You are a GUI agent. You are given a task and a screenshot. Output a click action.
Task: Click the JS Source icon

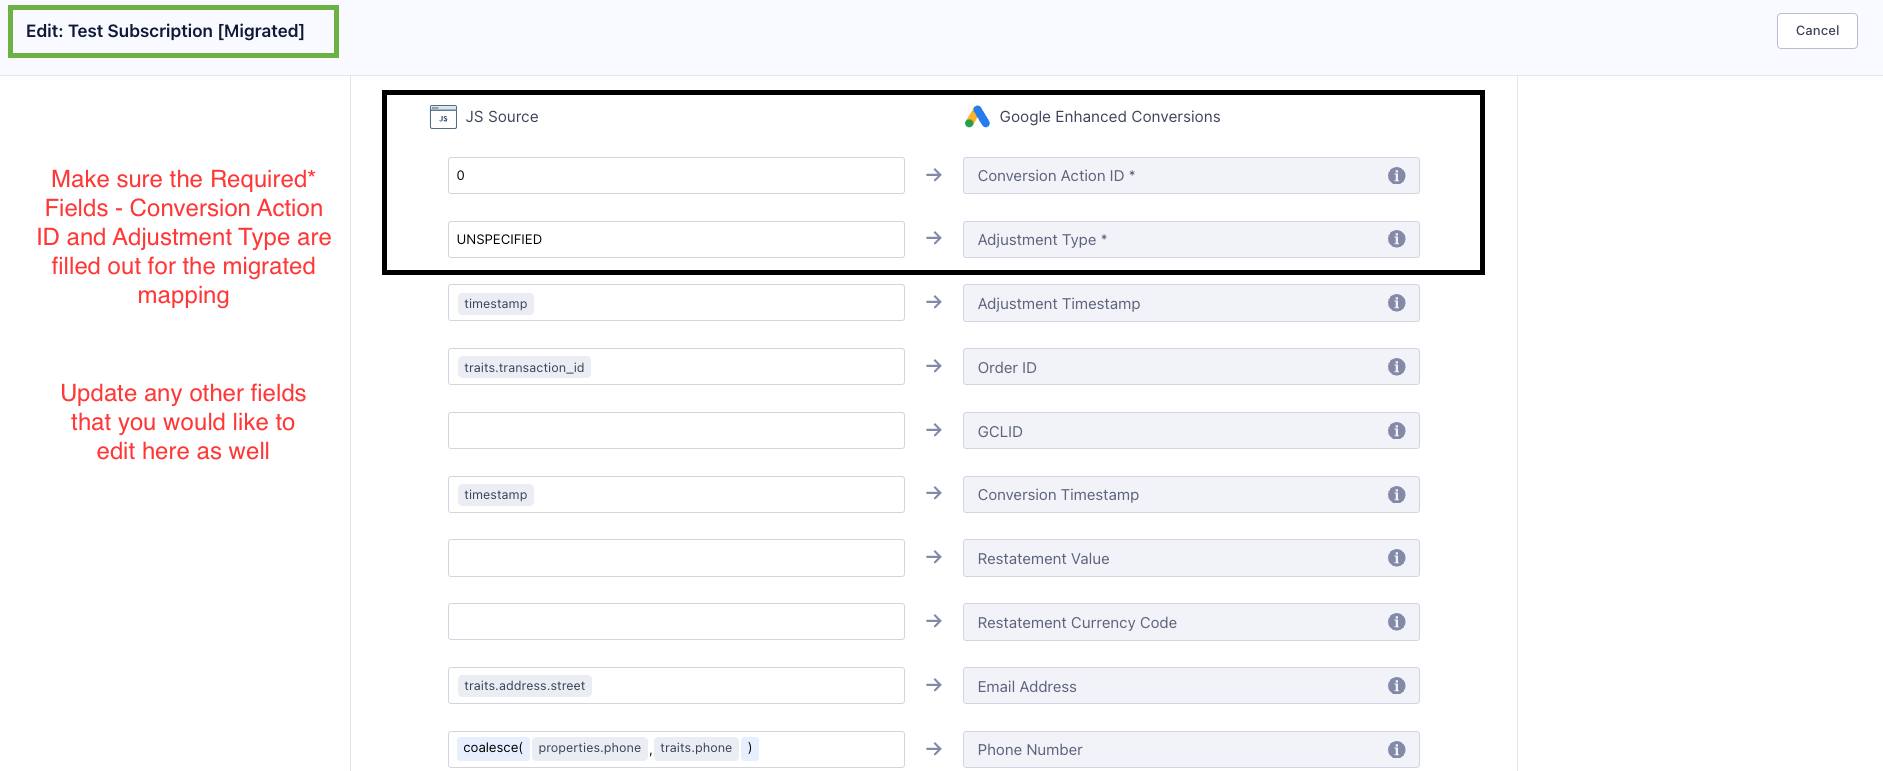coord(443,117)
